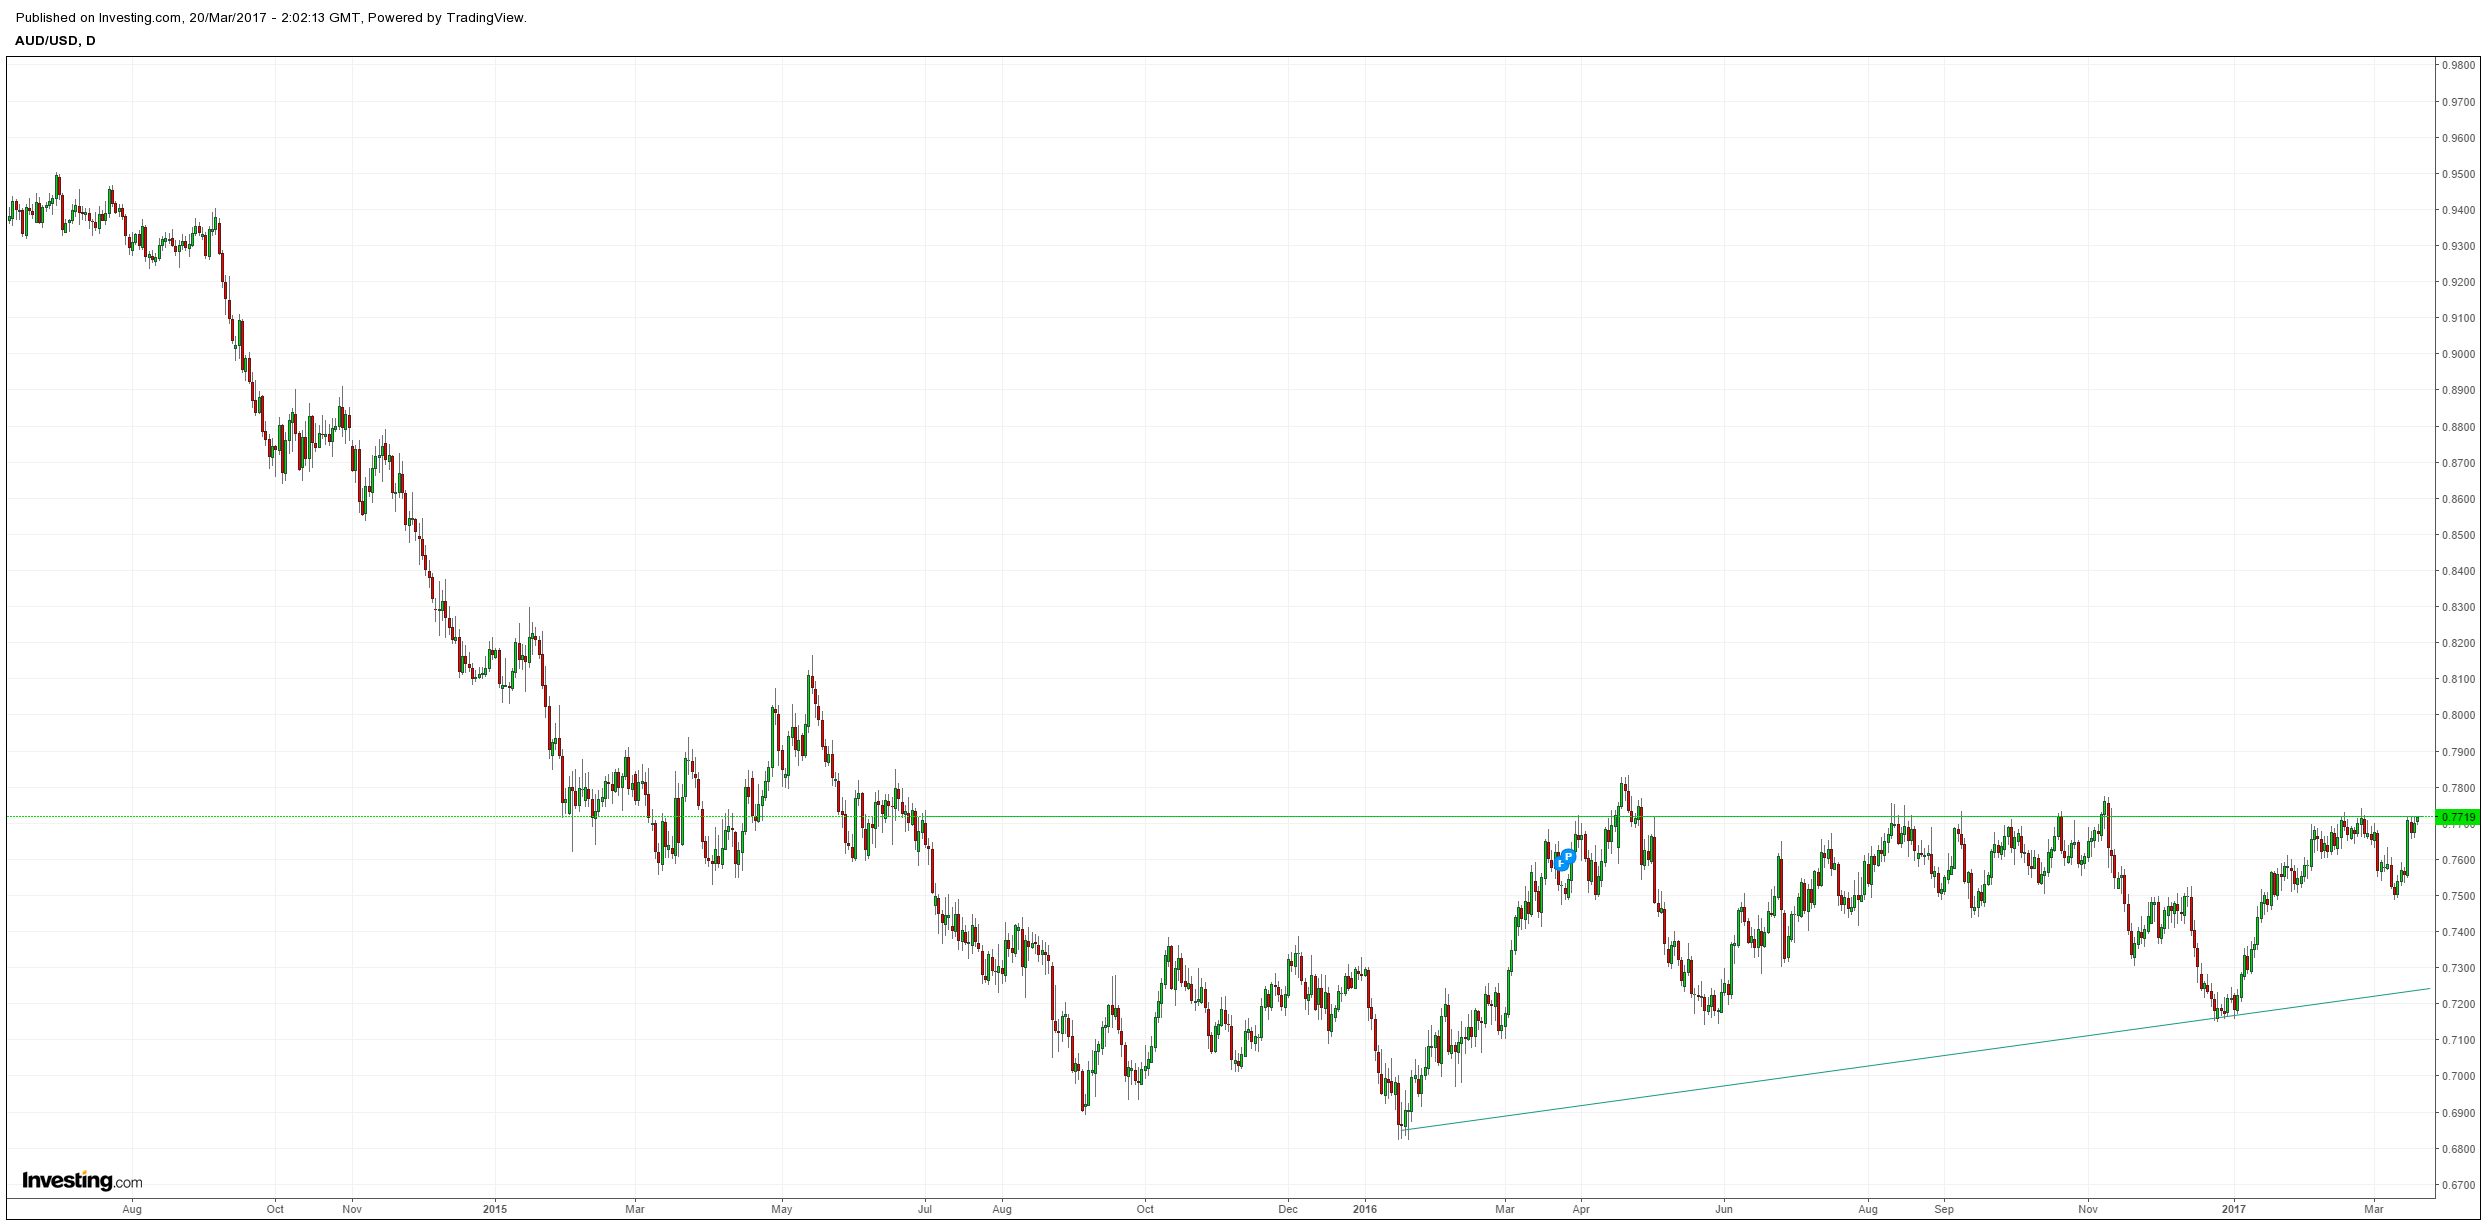Click the Dec label on time axis

(1288, 1209)
